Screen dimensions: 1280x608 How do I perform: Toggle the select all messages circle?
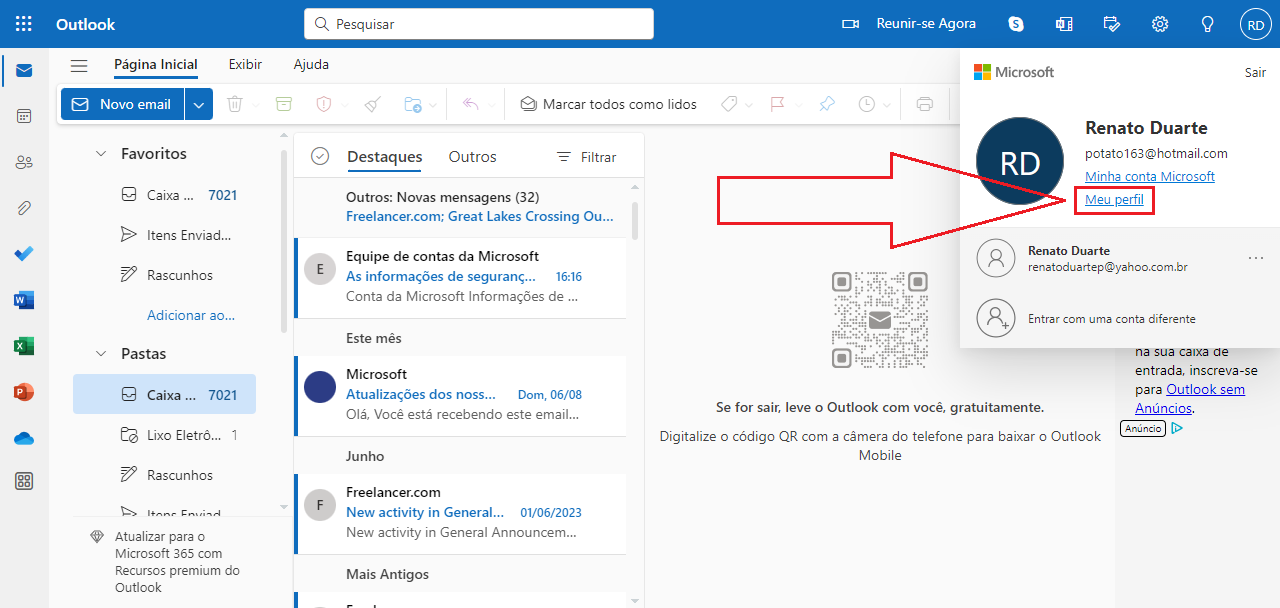[x=320, y=156]
